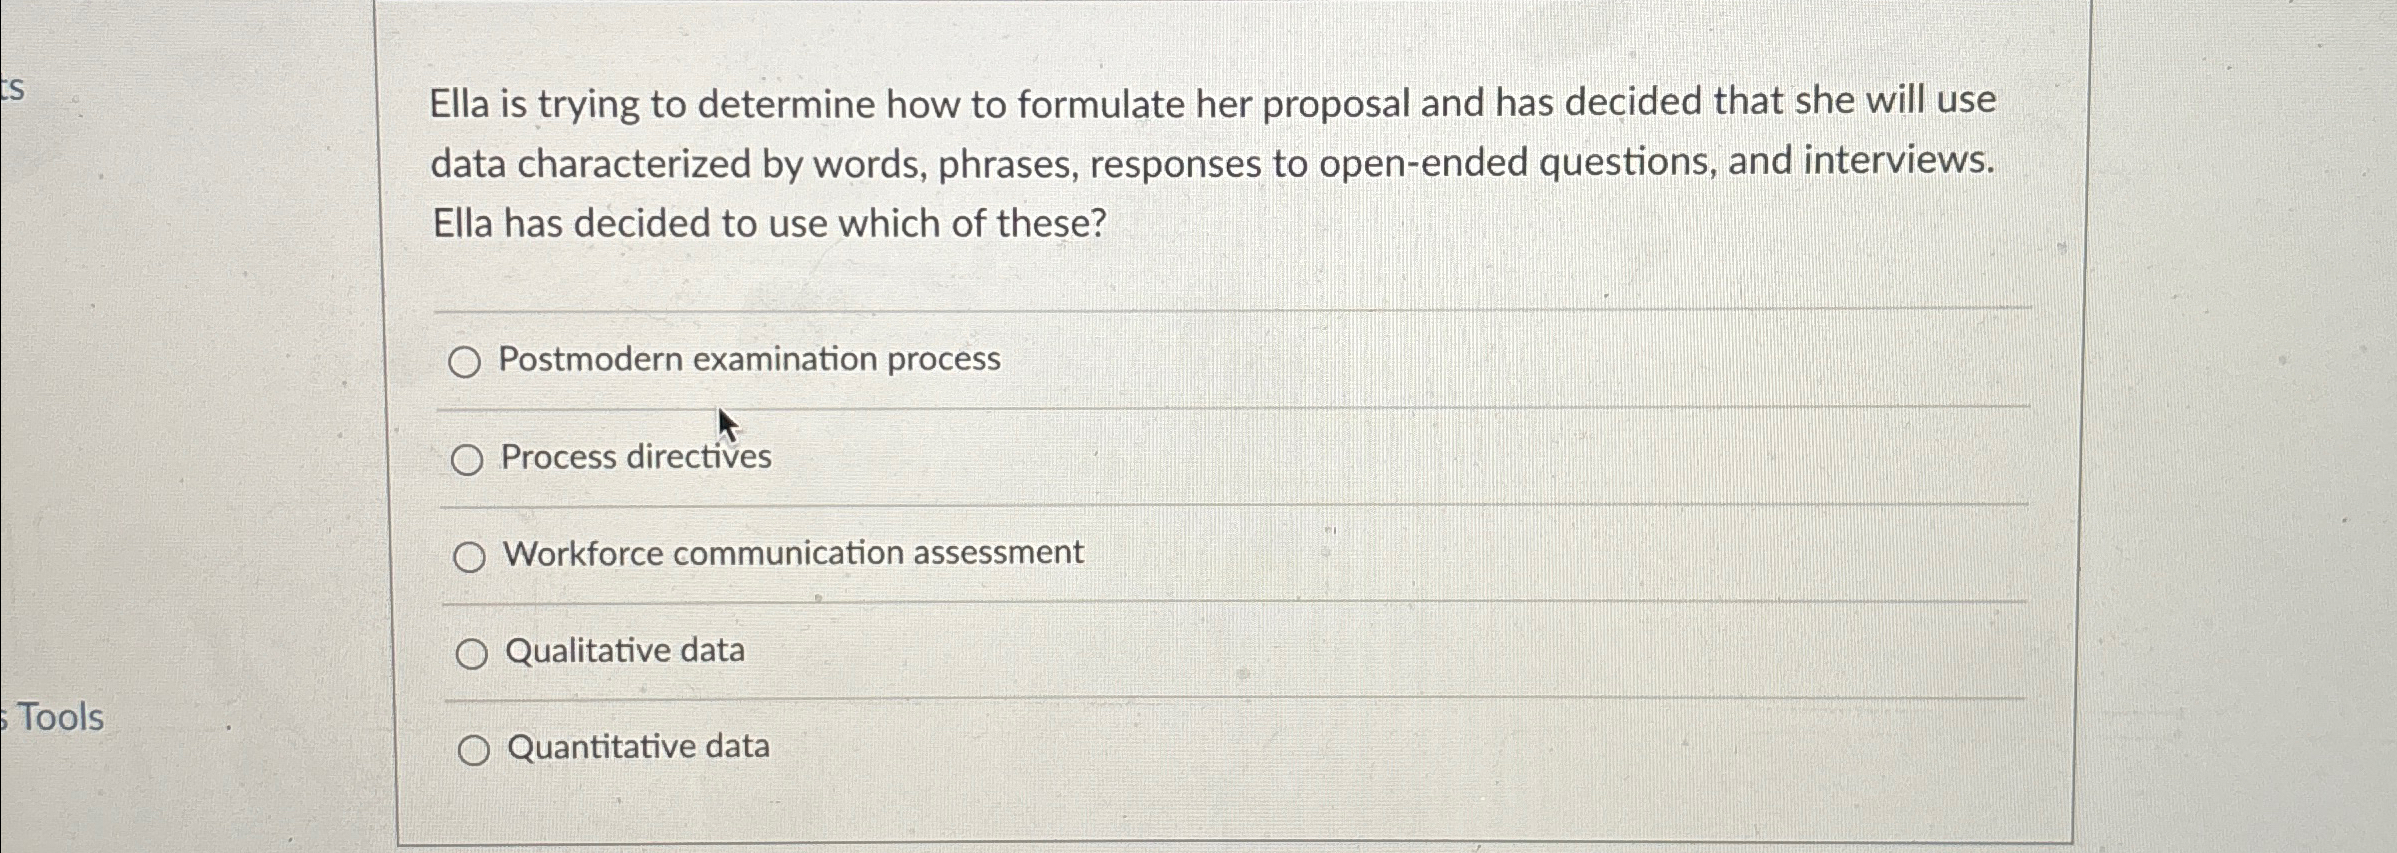Image resolution: width=2397 pixels, height=853 pixels.
Task: Click the question's last sentence asking which option
Action: click(767, 222)
